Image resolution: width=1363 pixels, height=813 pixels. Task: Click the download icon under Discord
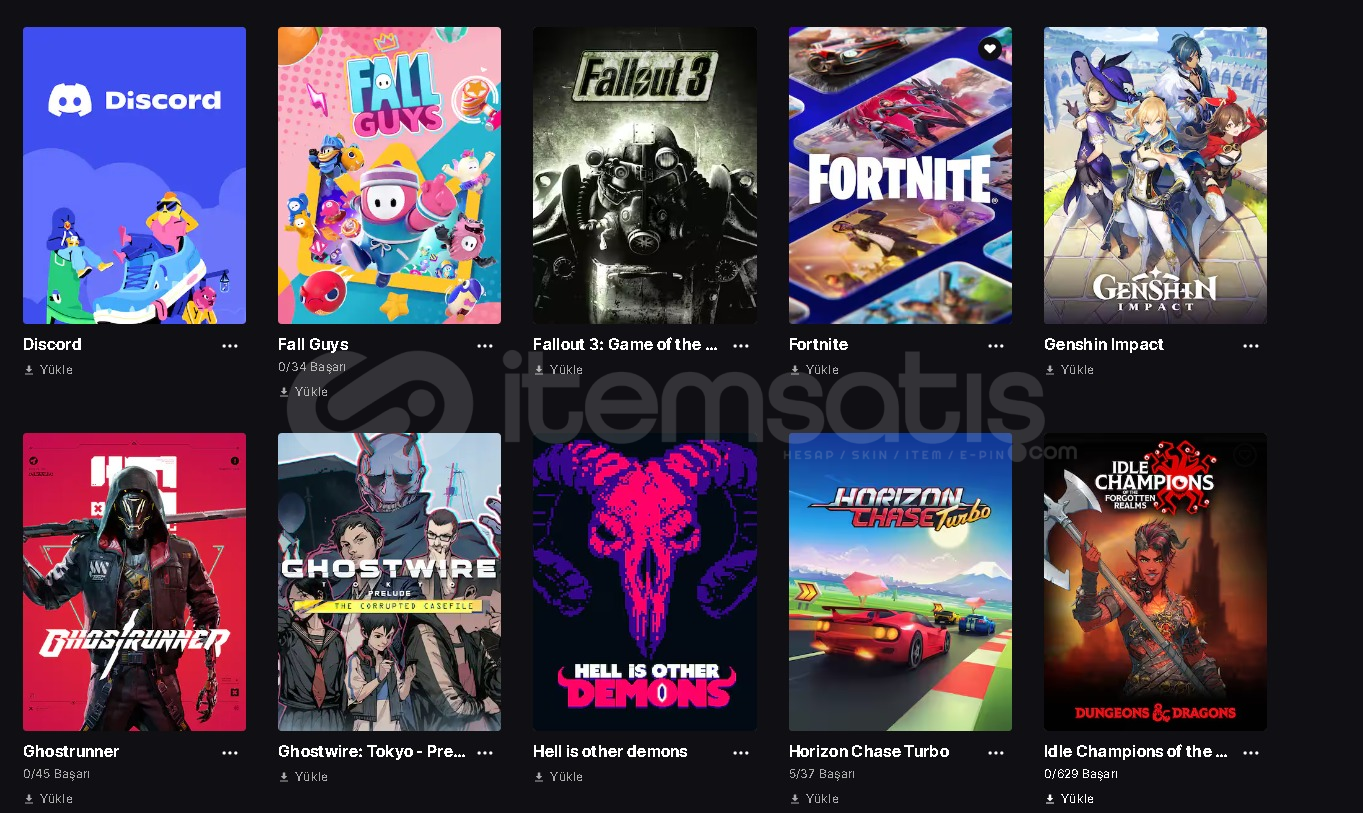click(x=29, y=370)
